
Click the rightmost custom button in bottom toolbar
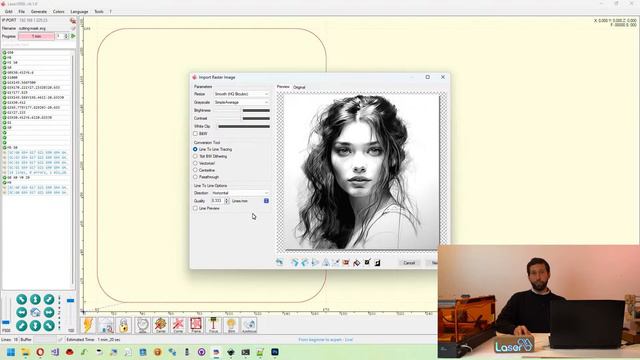coord(249,325)
